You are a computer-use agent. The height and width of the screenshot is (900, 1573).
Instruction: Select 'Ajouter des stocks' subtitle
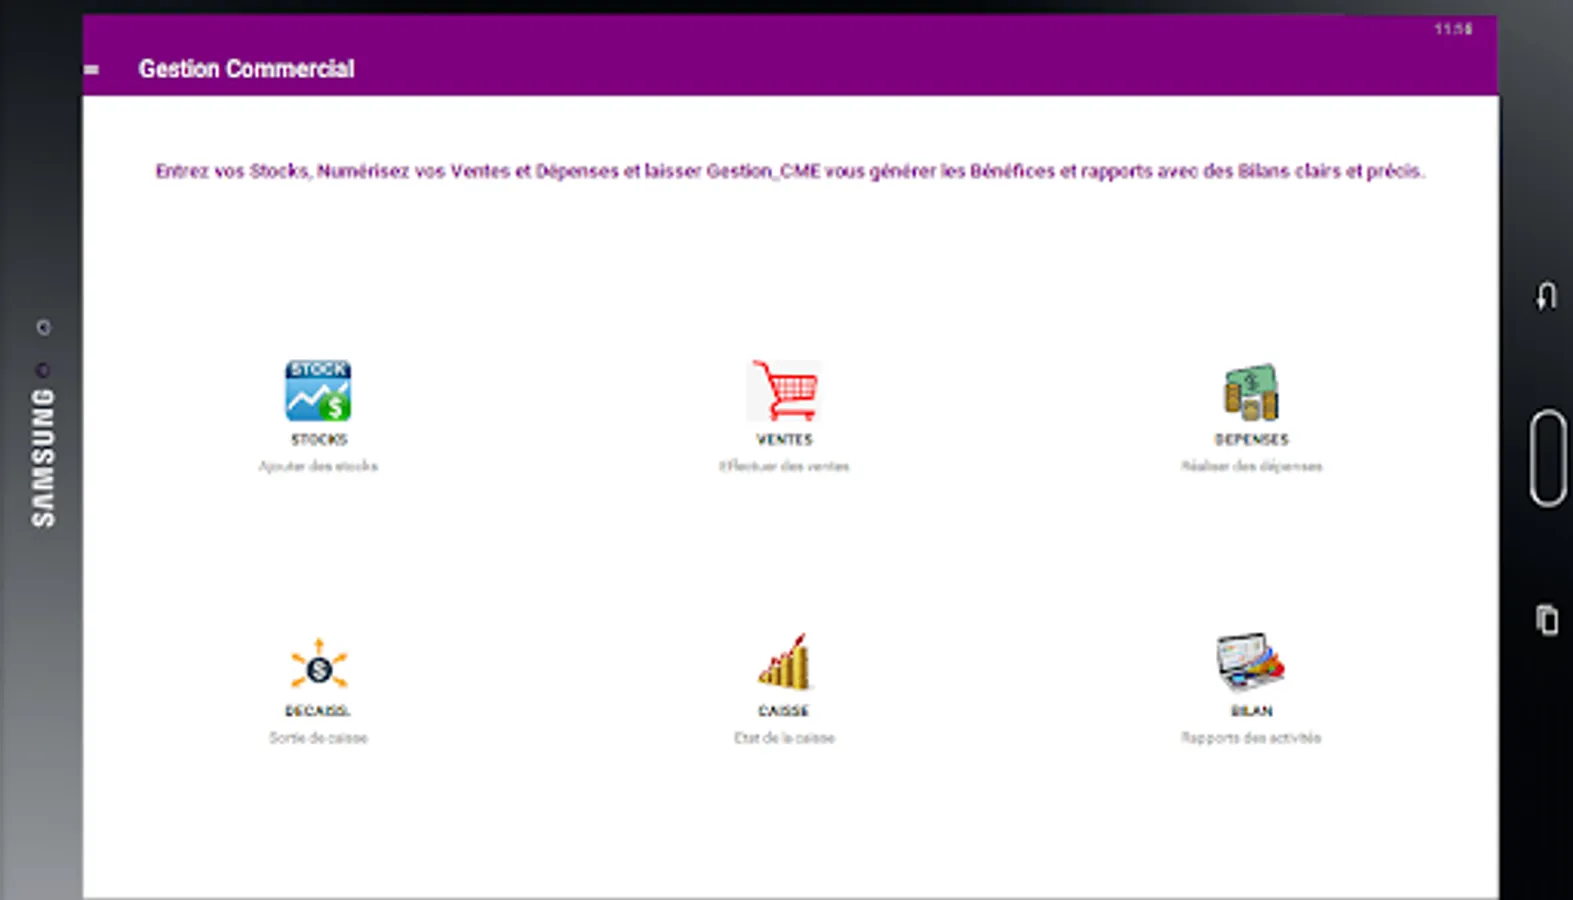(x=319, y=466)
